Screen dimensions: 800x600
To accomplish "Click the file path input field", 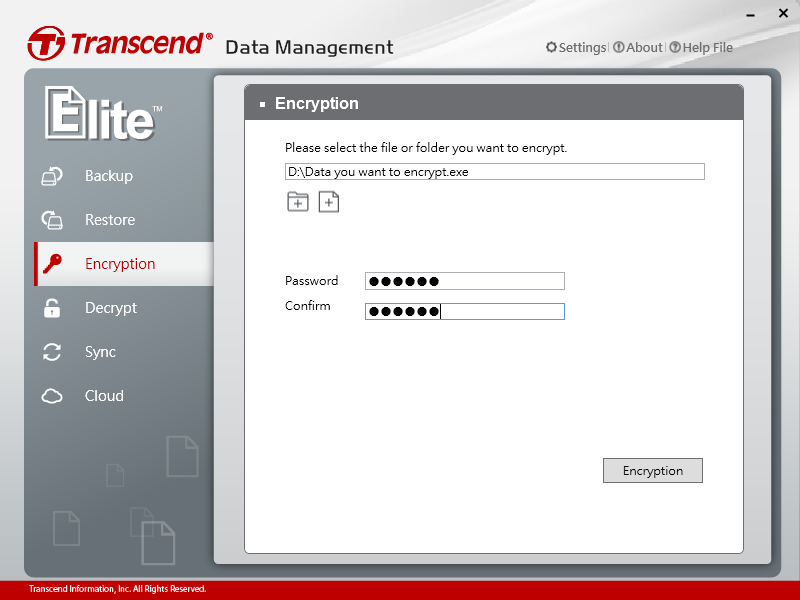I will 494,172.
